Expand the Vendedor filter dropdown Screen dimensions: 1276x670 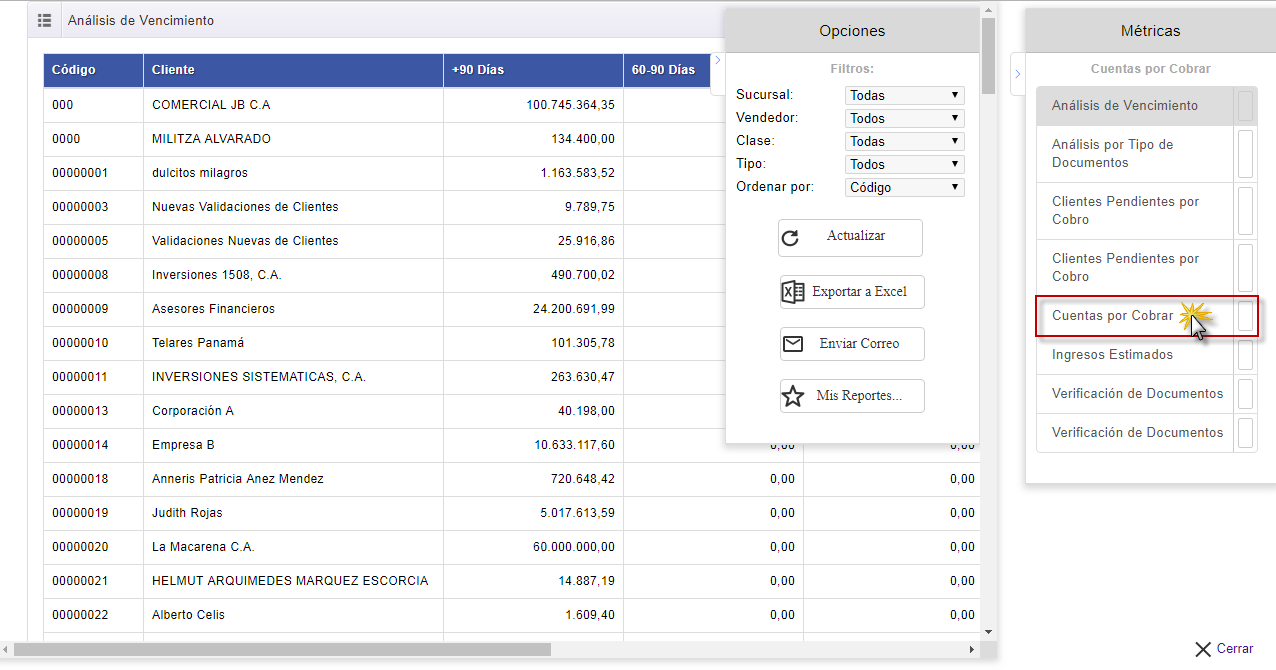(x=904, y=118)
